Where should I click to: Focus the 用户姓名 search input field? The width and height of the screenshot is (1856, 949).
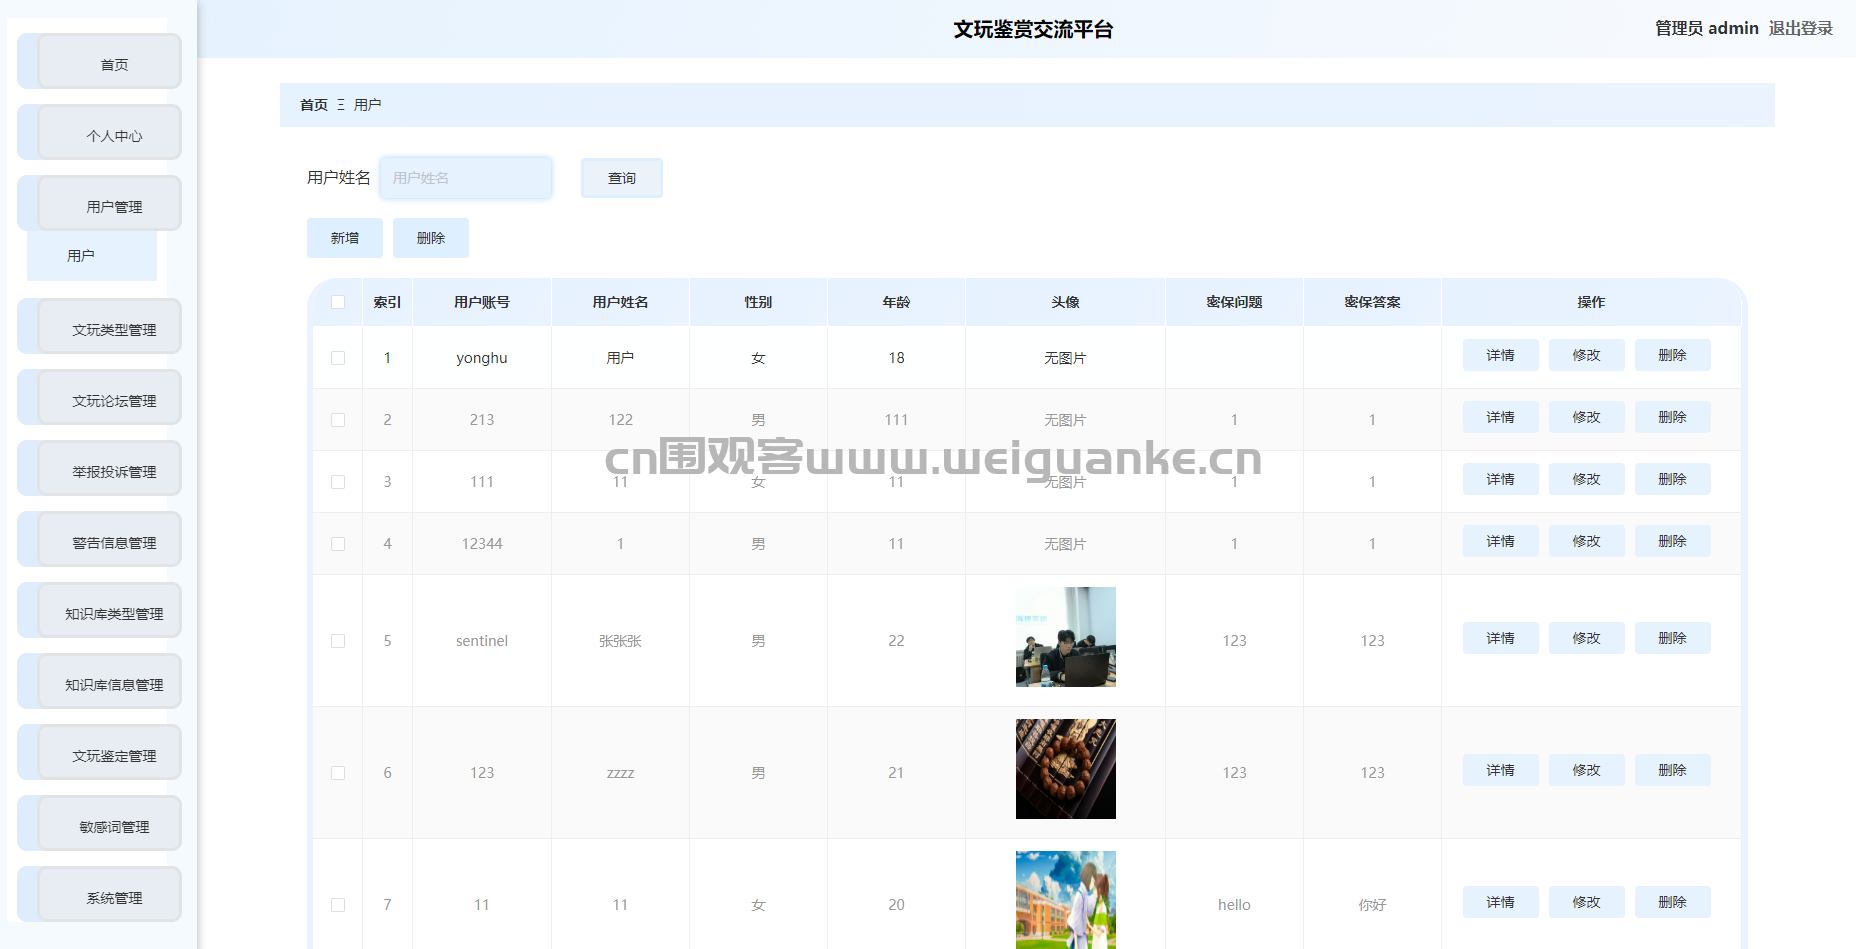pyautogui.click(x=466, y=178)
